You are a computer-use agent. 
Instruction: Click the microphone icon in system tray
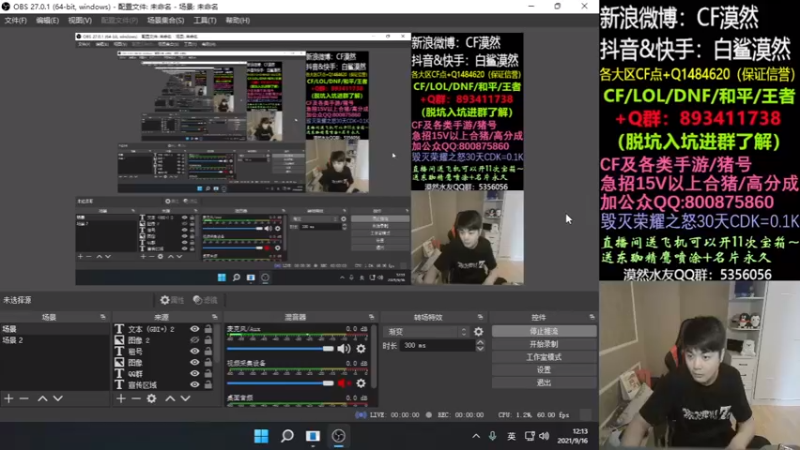tap(492, 436)
